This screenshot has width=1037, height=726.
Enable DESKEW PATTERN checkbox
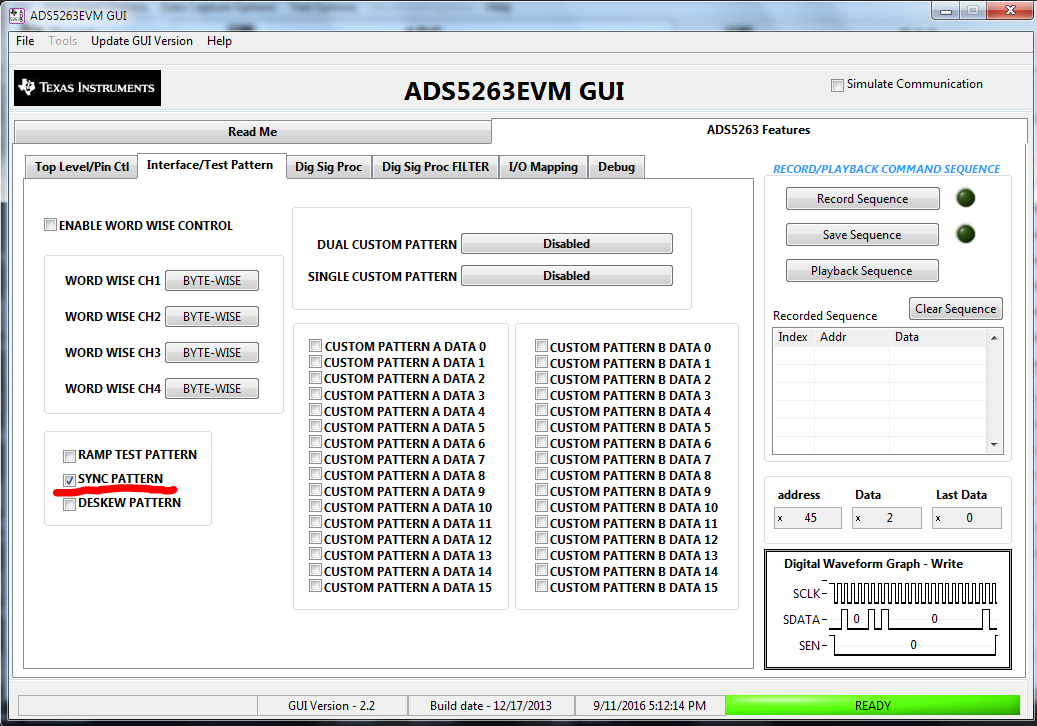tap(69, 504)
